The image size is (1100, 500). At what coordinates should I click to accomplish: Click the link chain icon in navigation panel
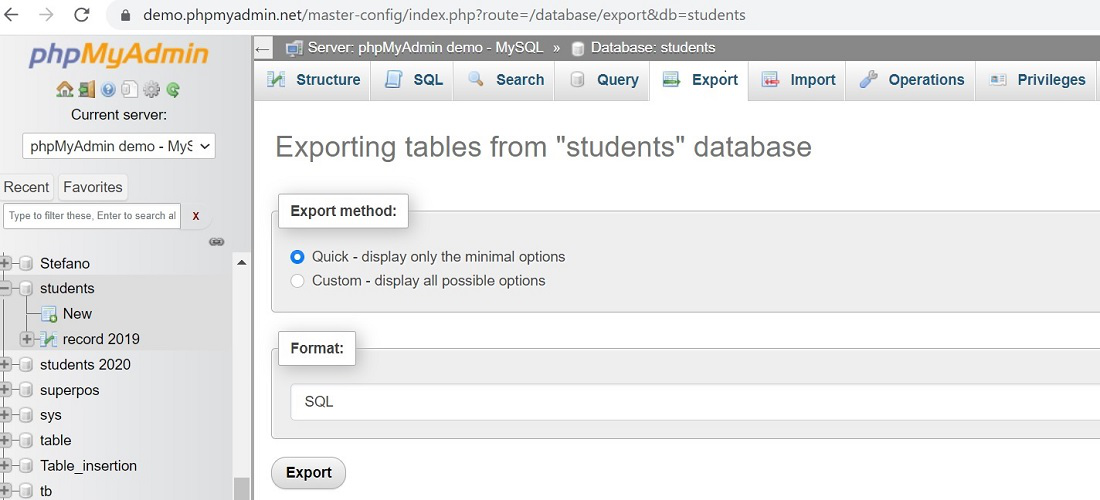216,241
